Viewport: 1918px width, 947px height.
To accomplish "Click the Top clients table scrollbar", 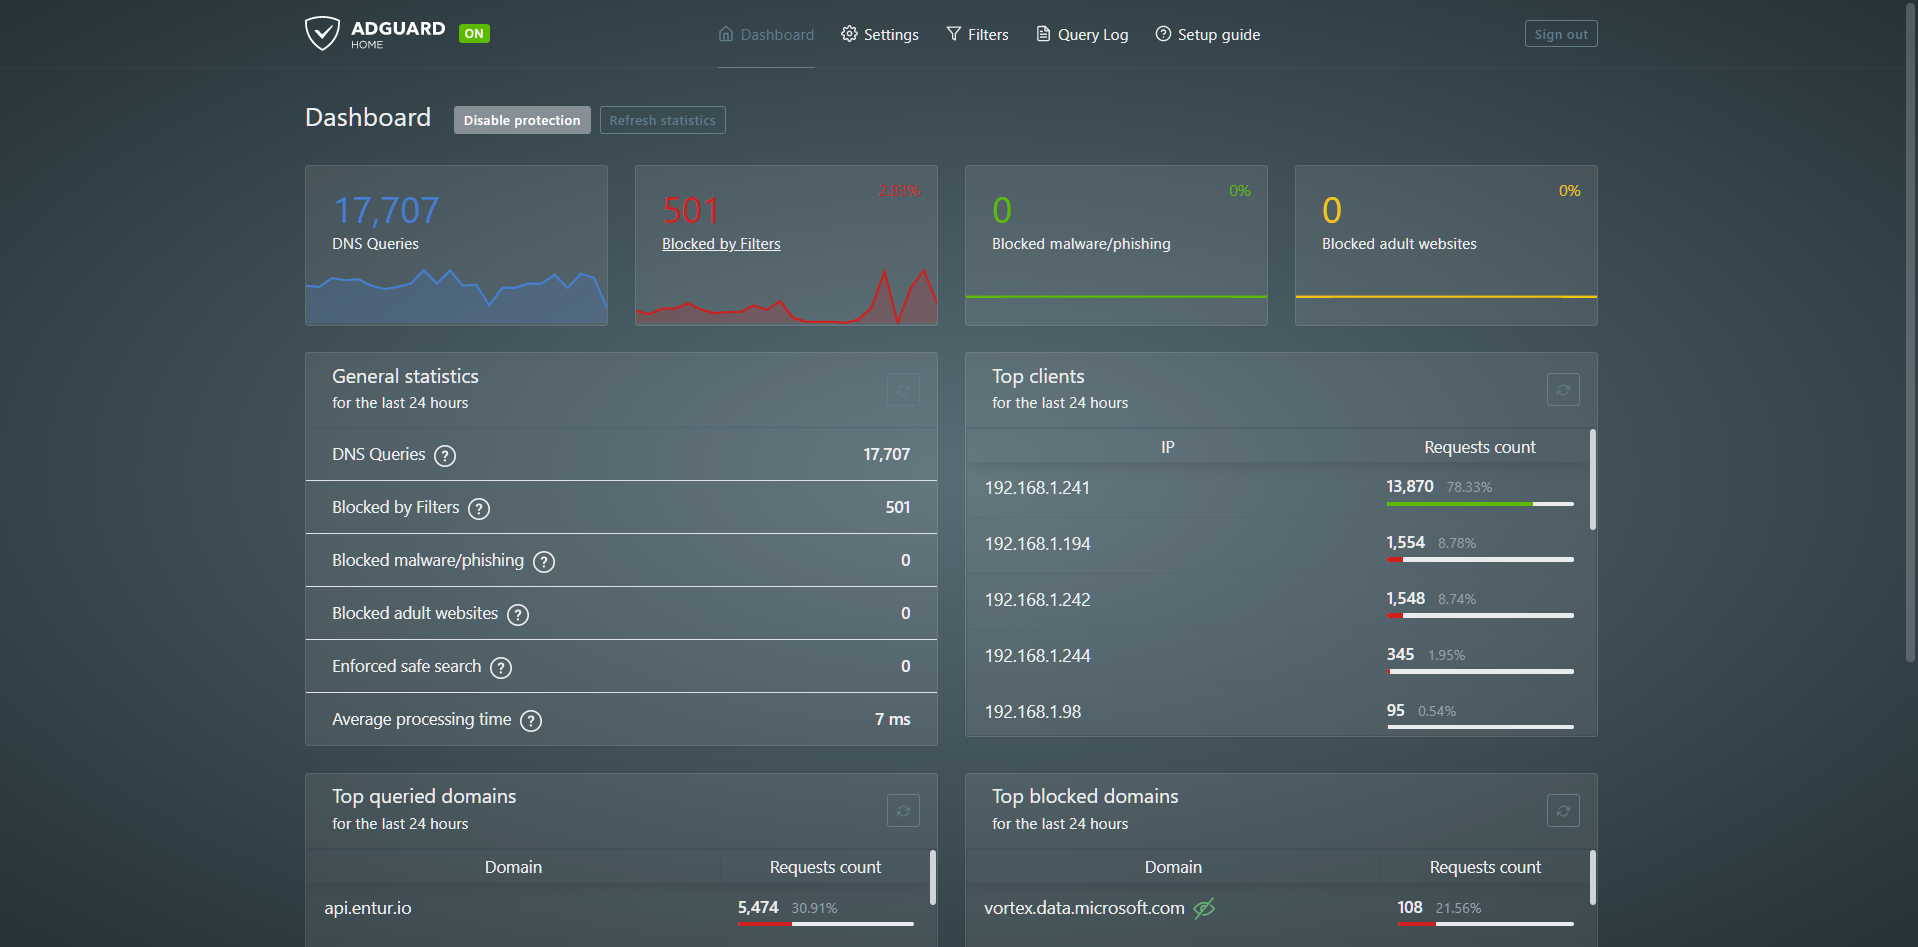I will (x=1592, y=480).
